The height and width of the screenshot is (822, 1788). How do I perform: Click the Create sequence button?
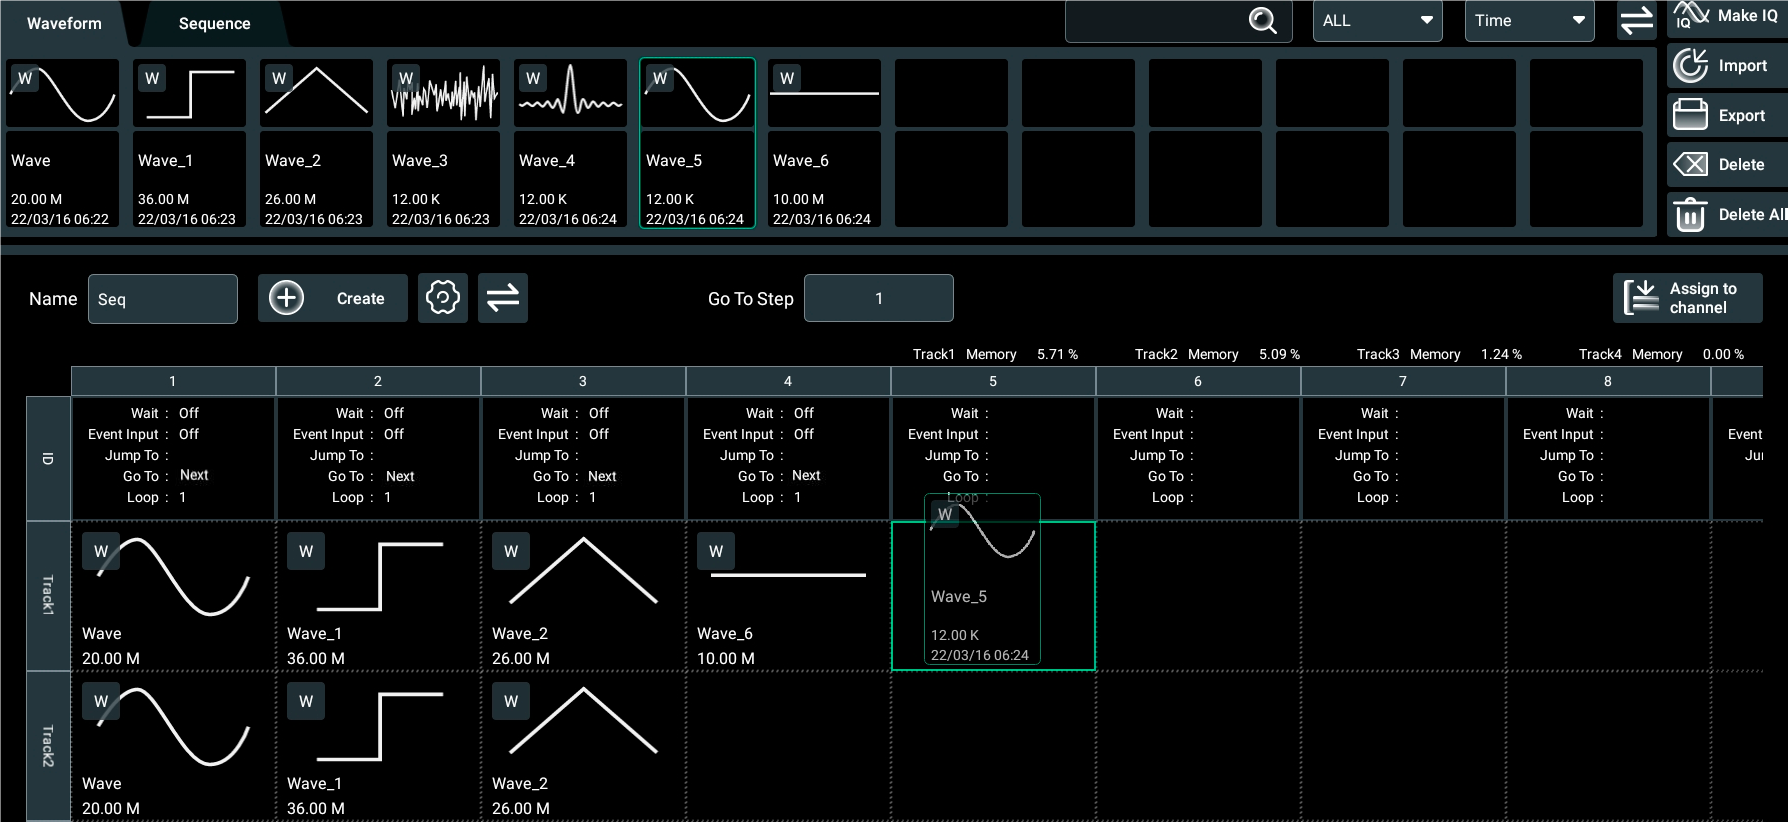click(333, 298)
